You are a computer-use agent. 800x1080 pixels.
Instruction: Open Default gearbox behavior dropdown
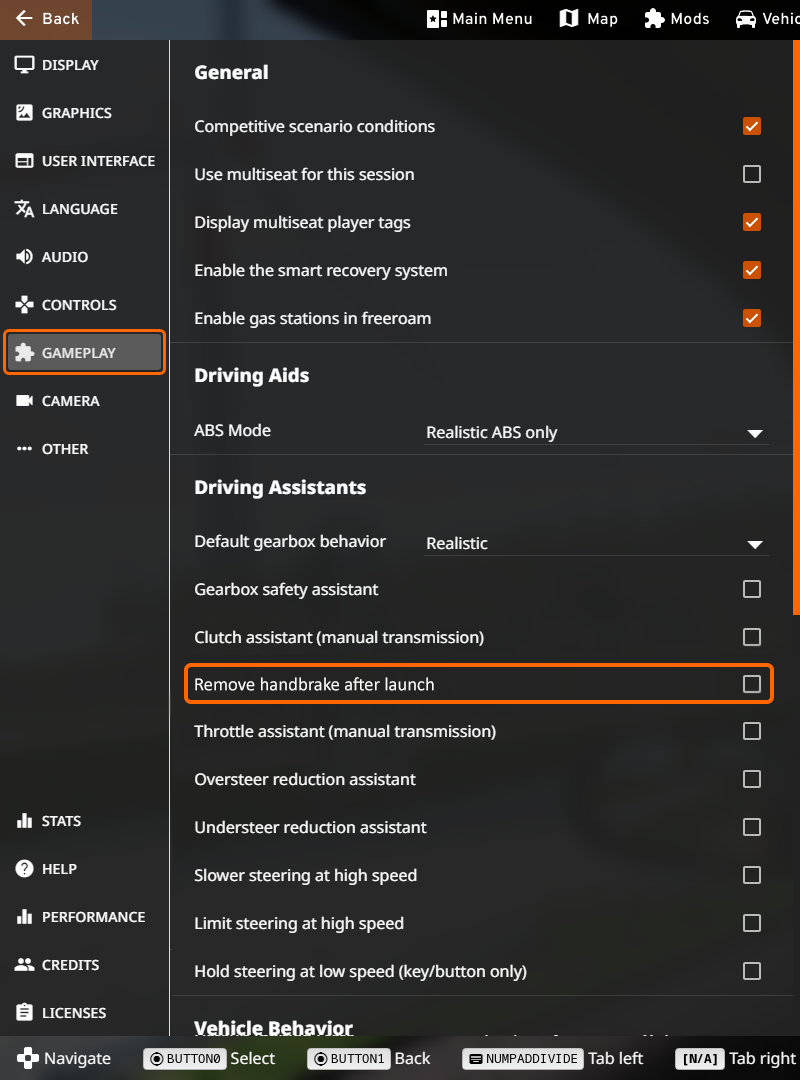(x=595, y=543)
